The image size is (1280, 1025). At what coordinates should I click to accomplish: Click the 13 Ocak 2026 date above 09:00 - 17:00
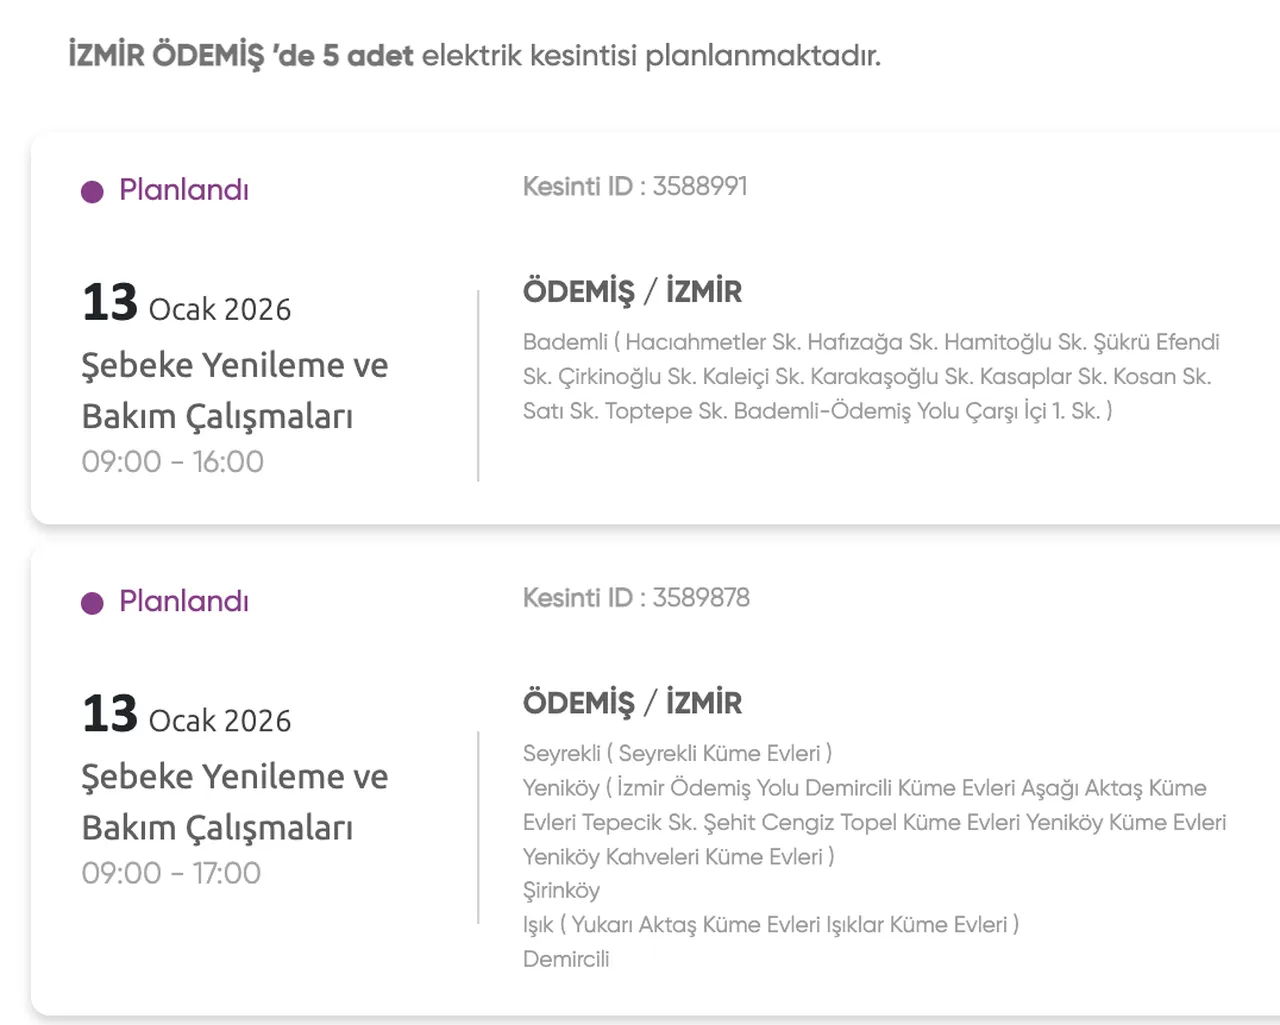point(187,715)
